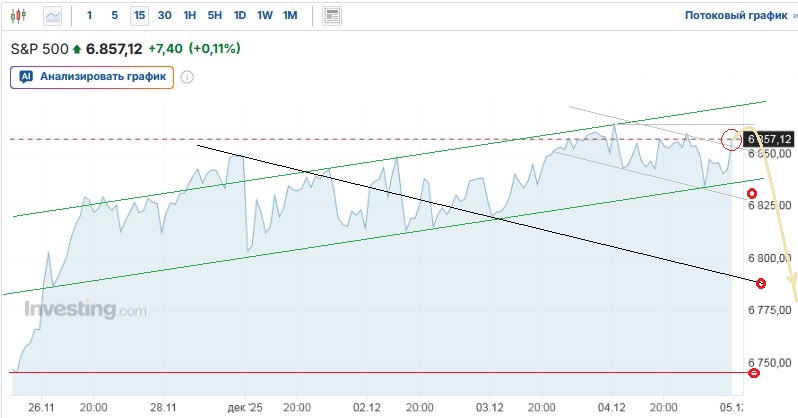Click the info icon beside Анализировать график

point(187,77)
